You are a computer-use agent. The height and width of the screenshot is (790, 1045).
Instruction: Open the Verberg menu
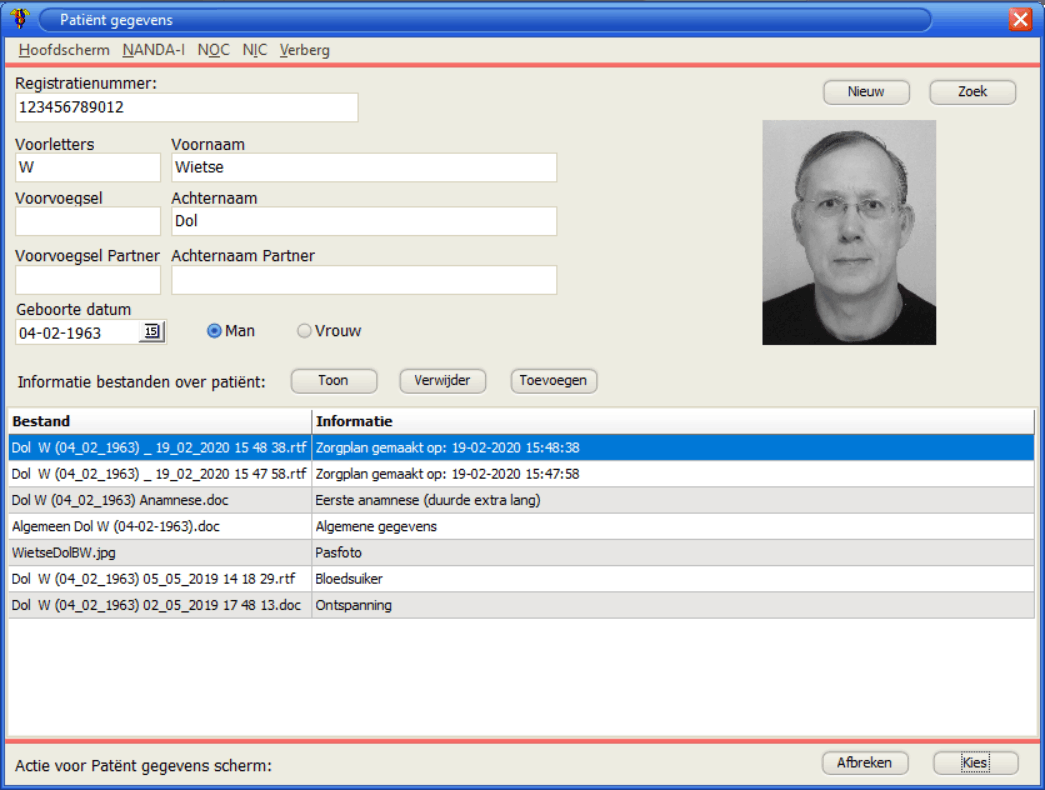tap(304, 50)
